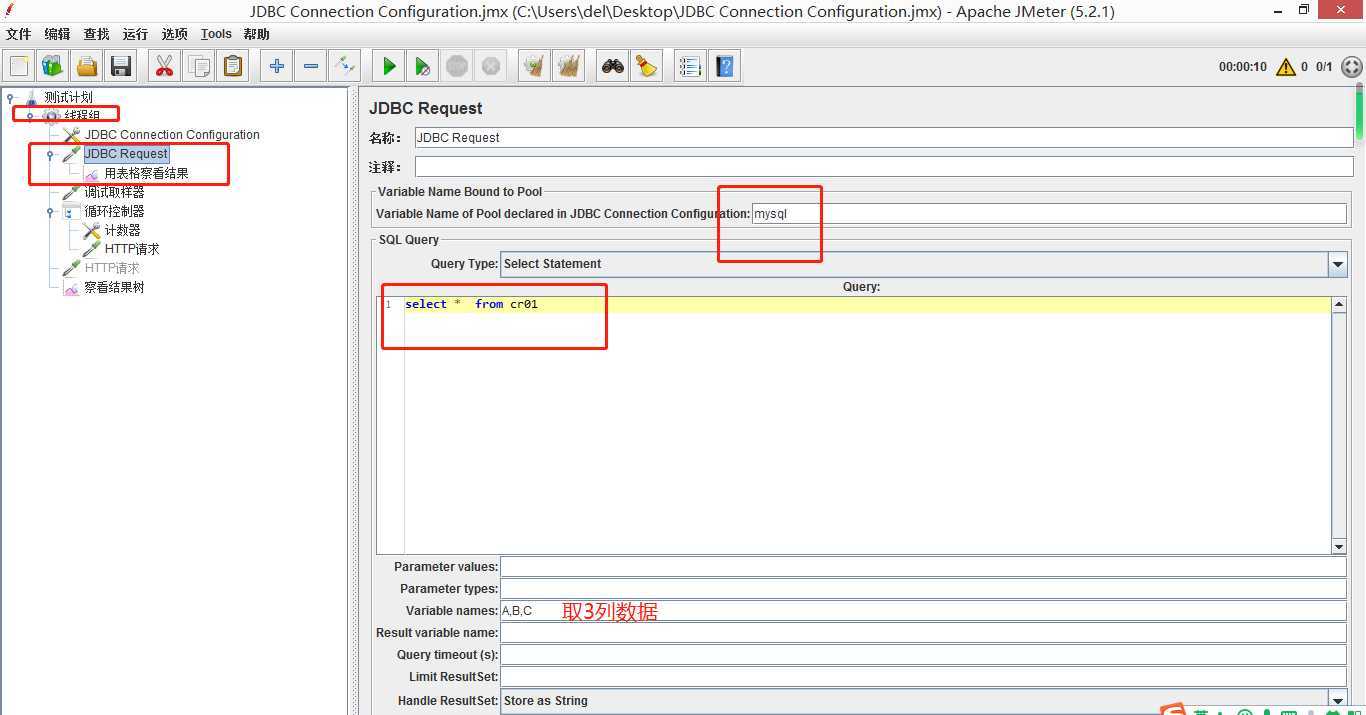The width and height of the screenshot is (1366, 715).
Task: Click the thread status icon beside 0/1
Action: (1351, 67)
